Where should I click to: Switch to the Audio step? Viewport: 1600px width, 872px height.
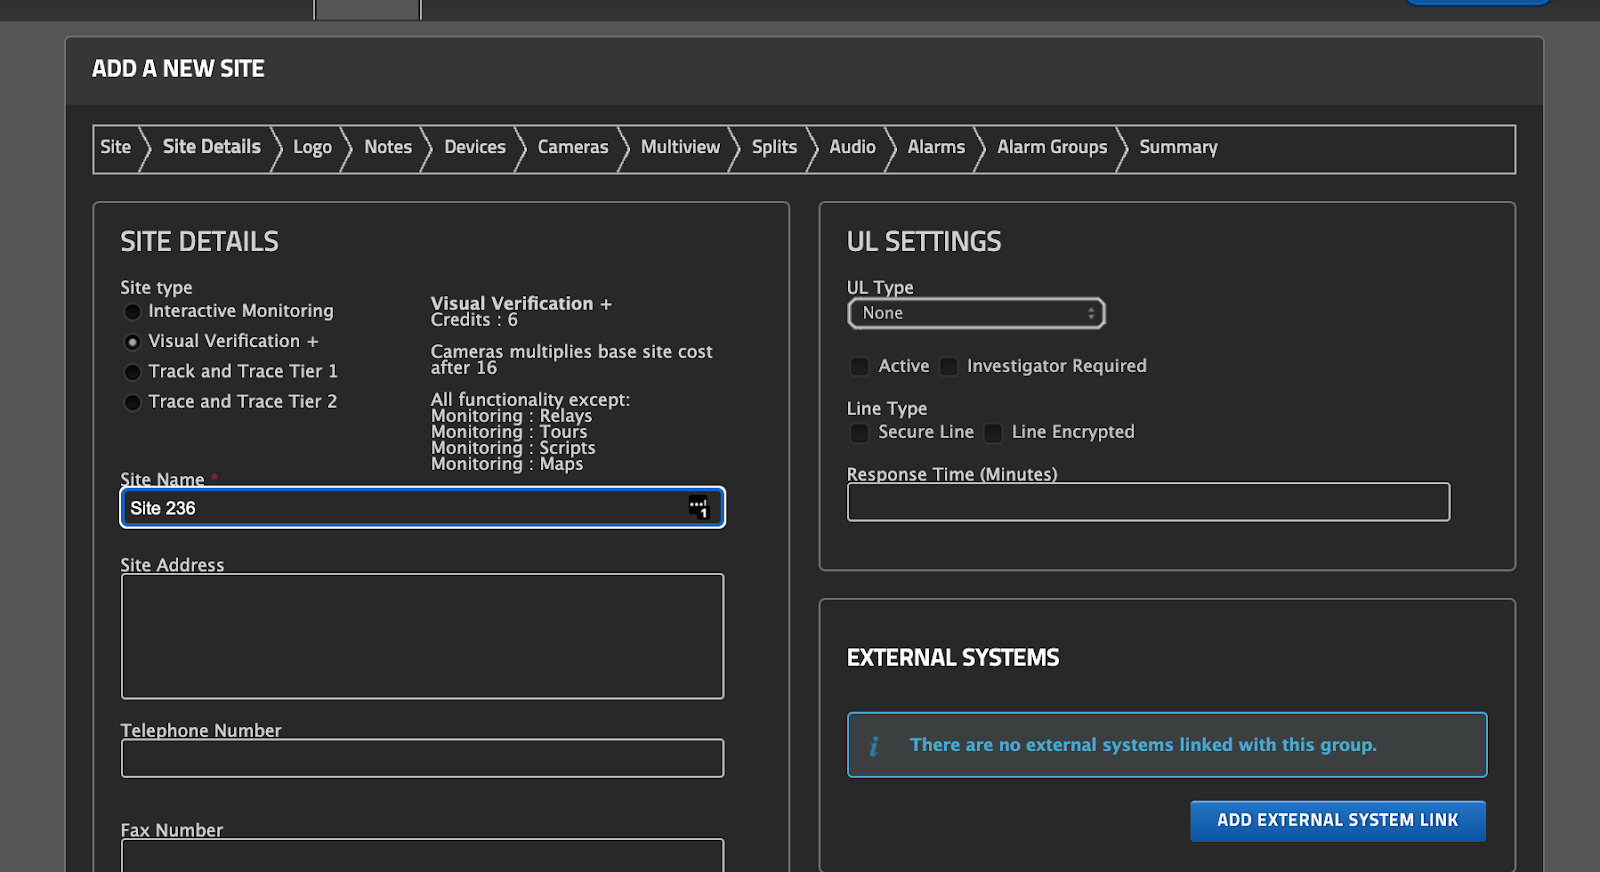point(852,147)
